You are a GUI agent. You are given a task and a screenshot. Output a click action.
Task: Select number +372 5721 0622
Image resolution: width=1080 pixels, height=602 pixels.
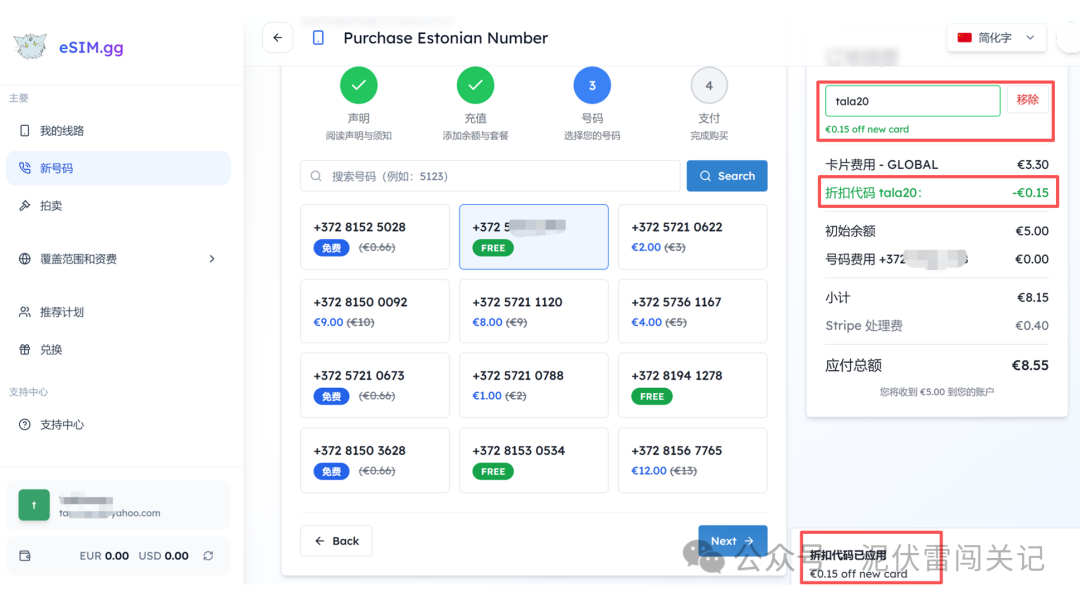[x=692, y=236]
